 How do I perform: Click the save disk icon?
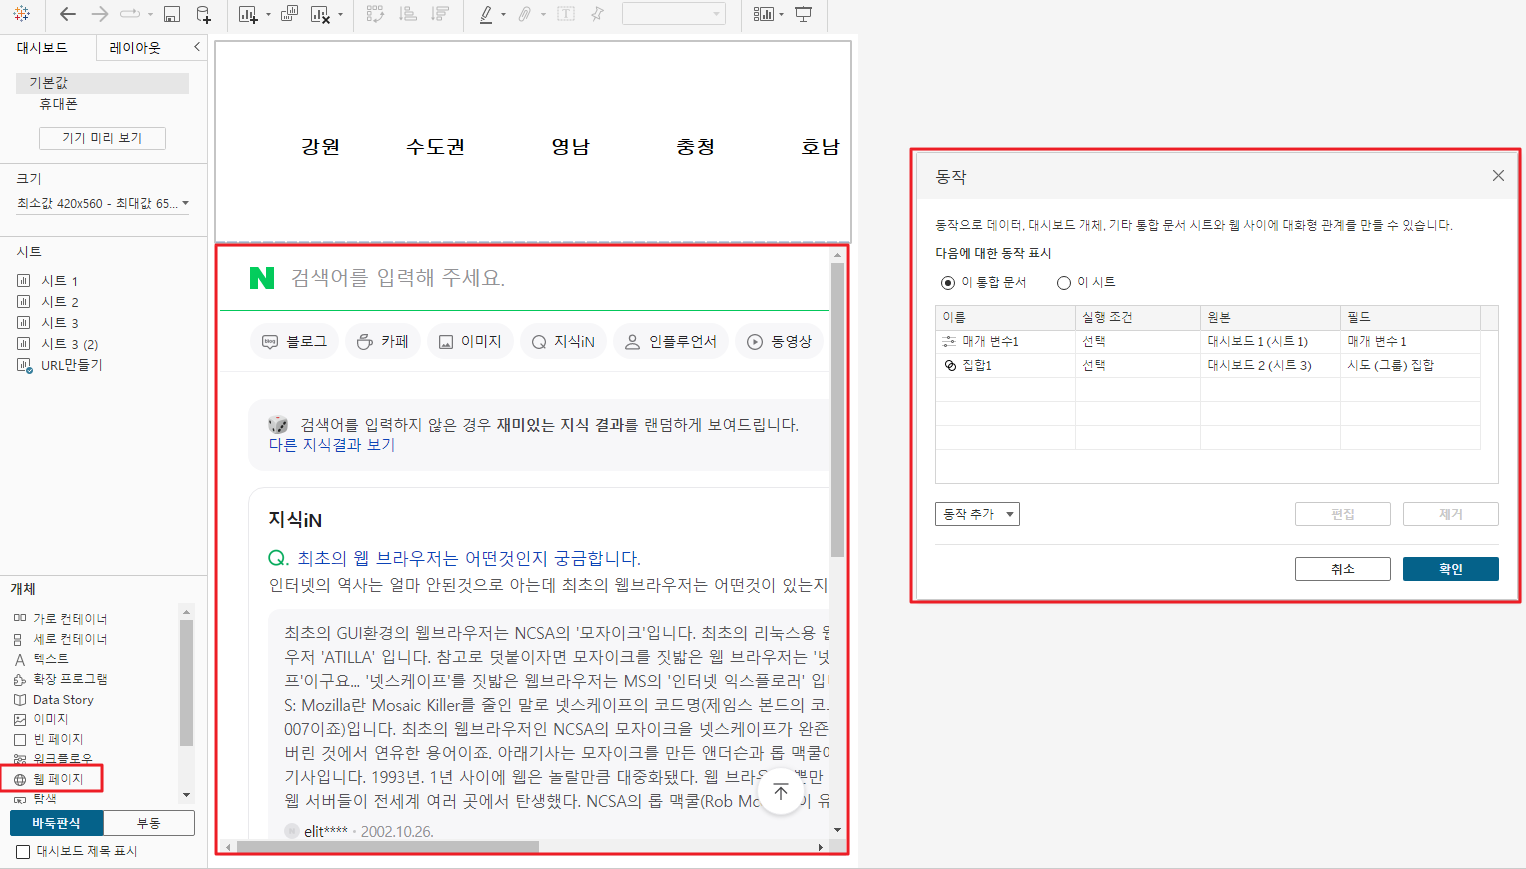(172, 14)
